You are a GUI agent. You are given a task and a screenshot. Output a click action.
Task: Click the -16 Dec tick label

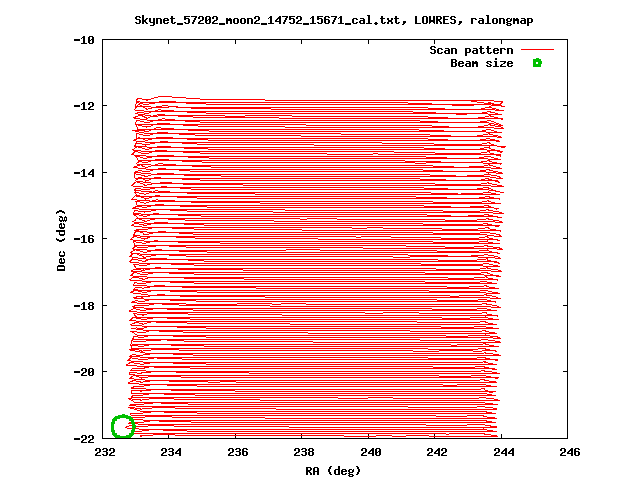[x=84, y=239]
